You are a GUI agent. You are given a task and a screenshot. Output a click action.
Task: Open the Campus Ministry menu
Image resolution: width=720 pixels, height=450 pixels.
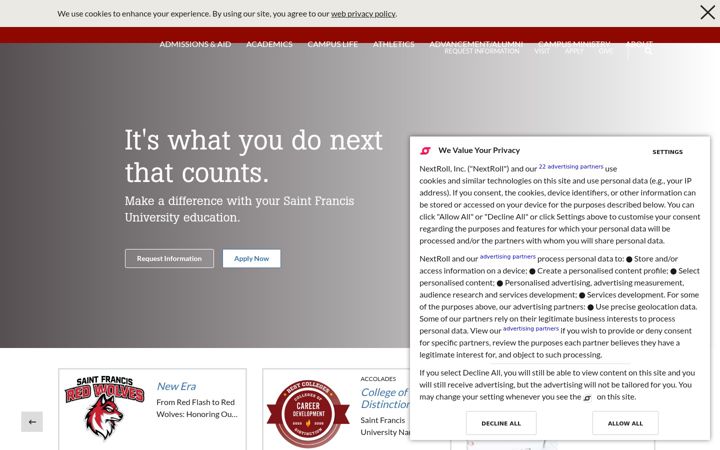coord(574,44)
